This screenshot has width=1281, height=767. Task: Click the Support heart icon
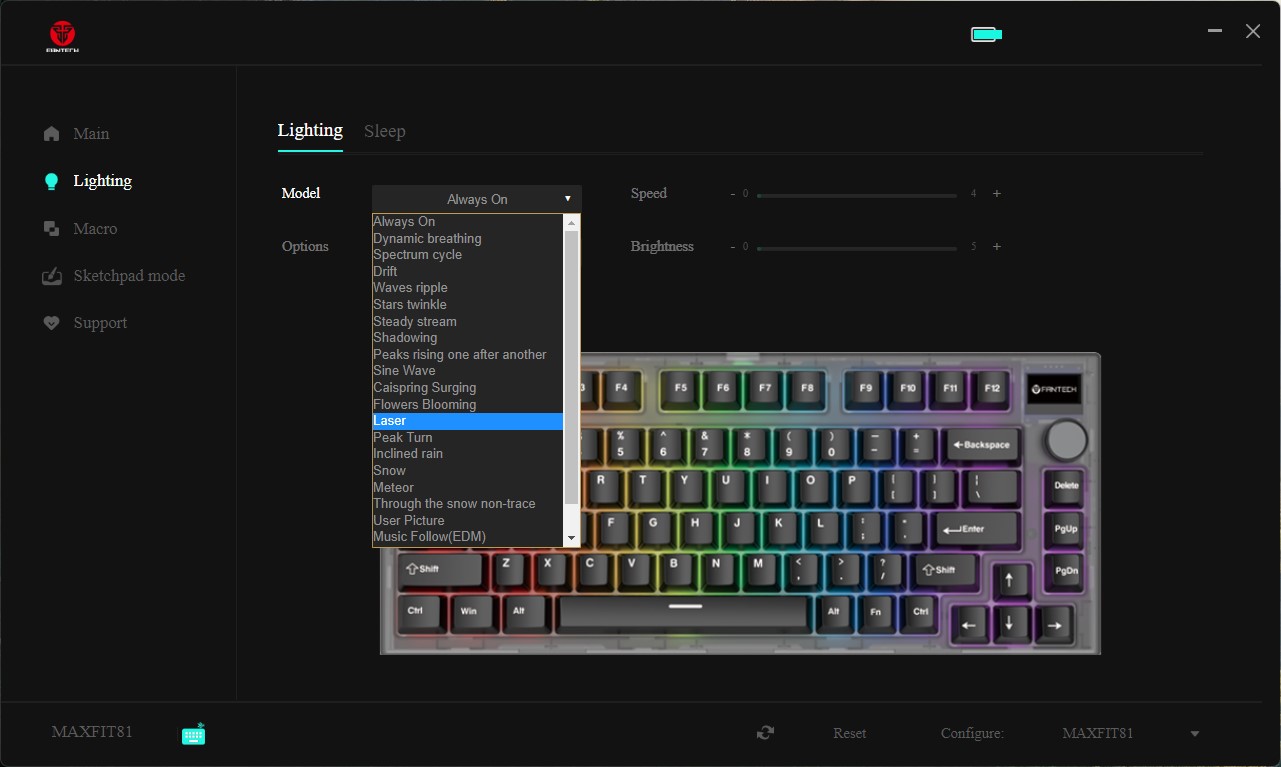52,323
